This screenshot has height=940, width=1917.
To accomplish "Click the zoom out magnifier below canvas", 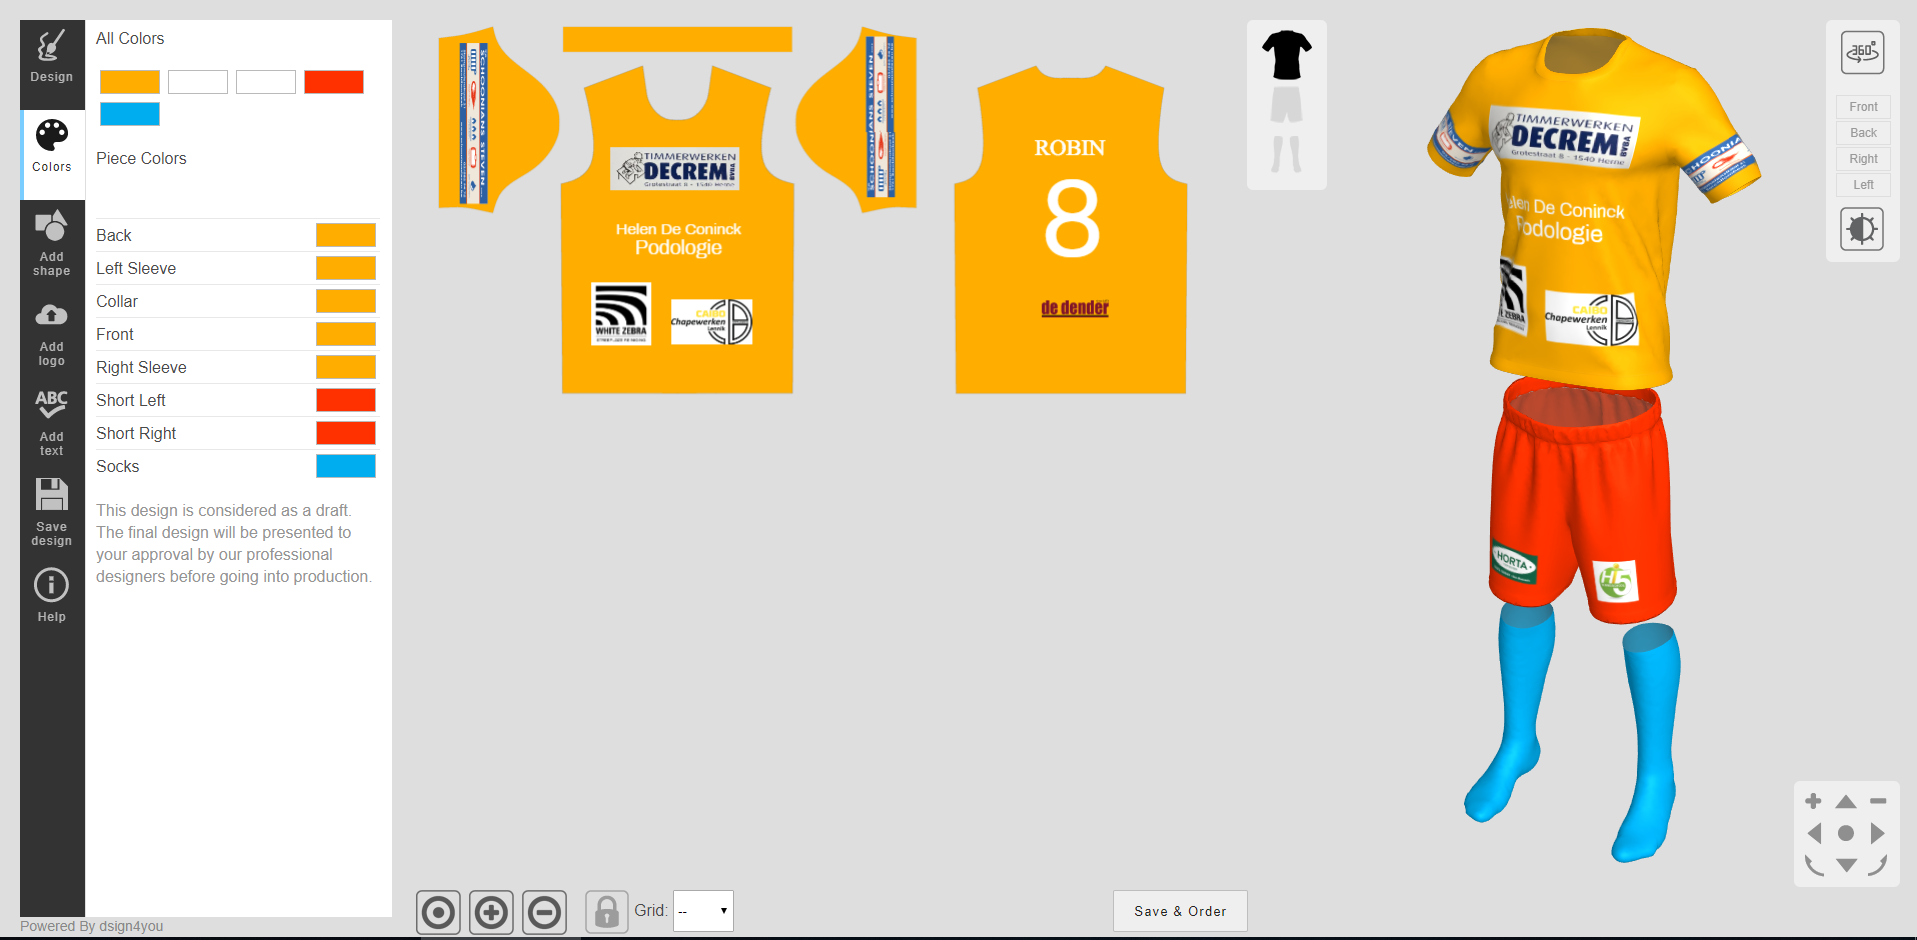I will pos(545,912).
